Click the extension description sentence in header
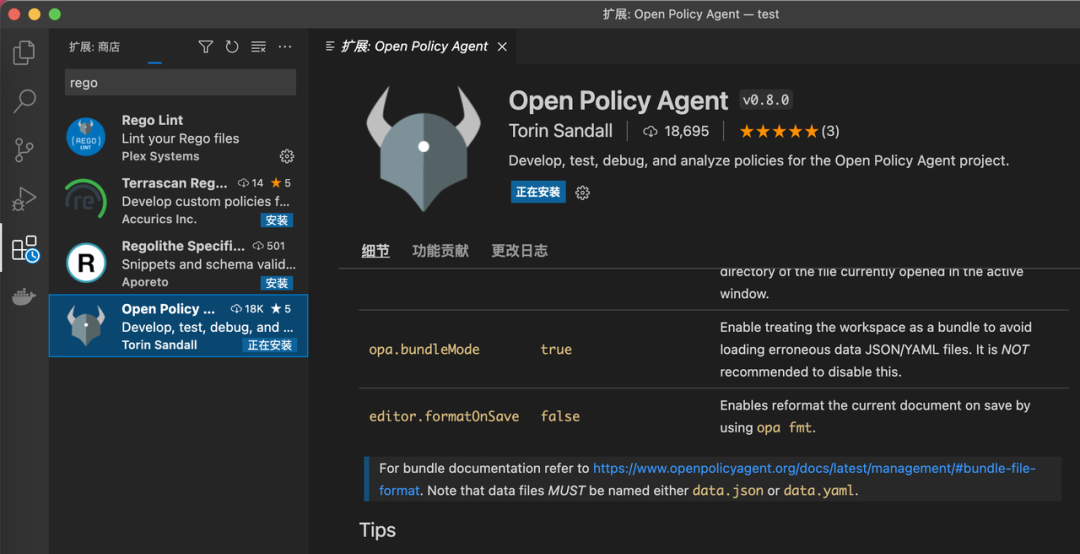 tap(758, 161)
